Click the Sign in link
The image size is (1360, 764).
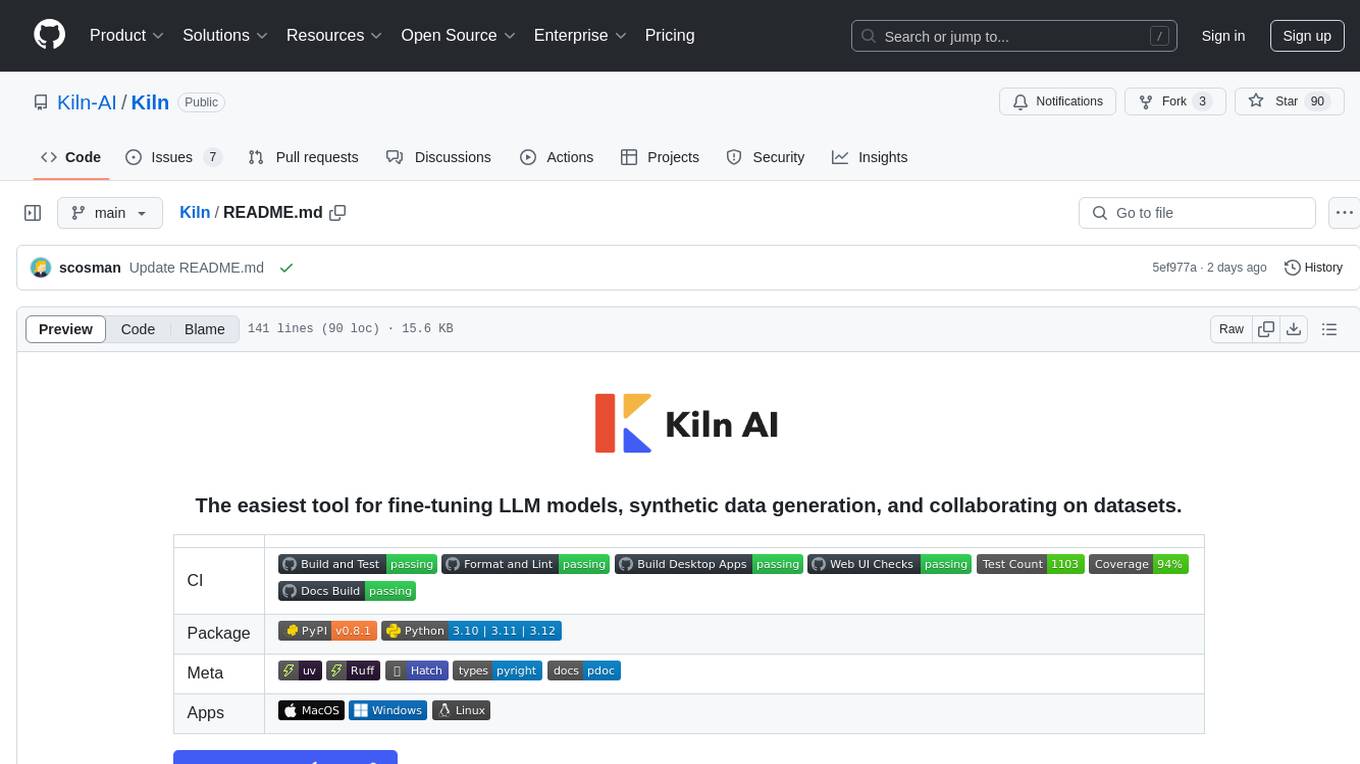click(1223, 36)
